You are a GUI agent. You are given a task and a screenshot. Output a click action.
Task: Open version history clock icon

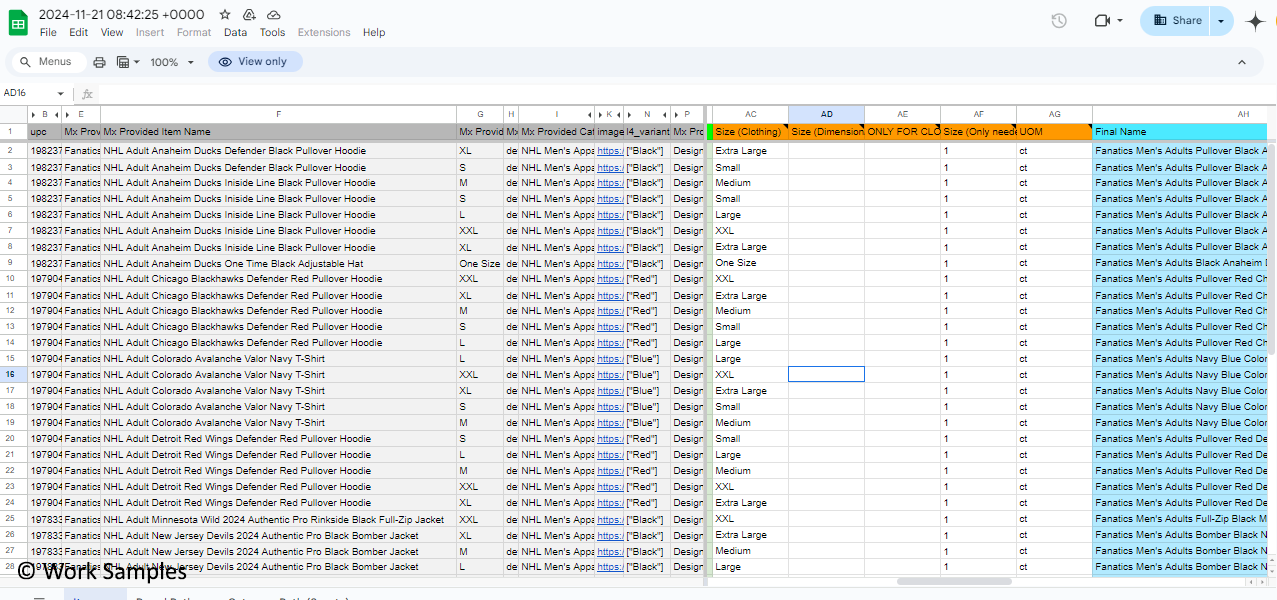pos(1059,21)
